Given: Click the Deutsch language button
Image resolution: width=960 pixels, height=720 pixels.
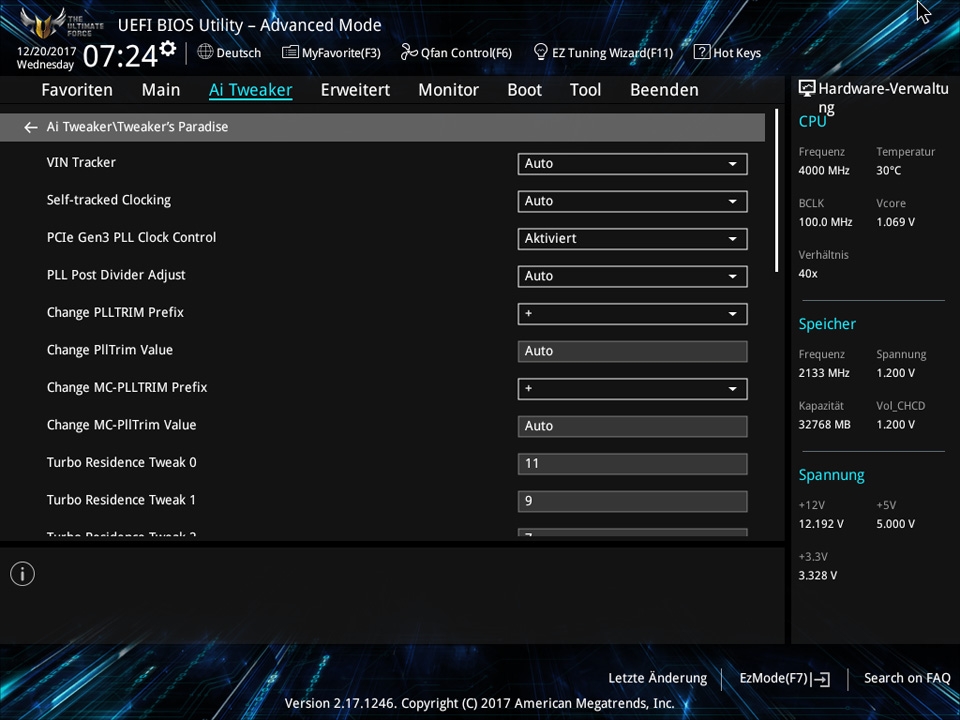Looking at the screenshot, I should click(x=230, y=53).
